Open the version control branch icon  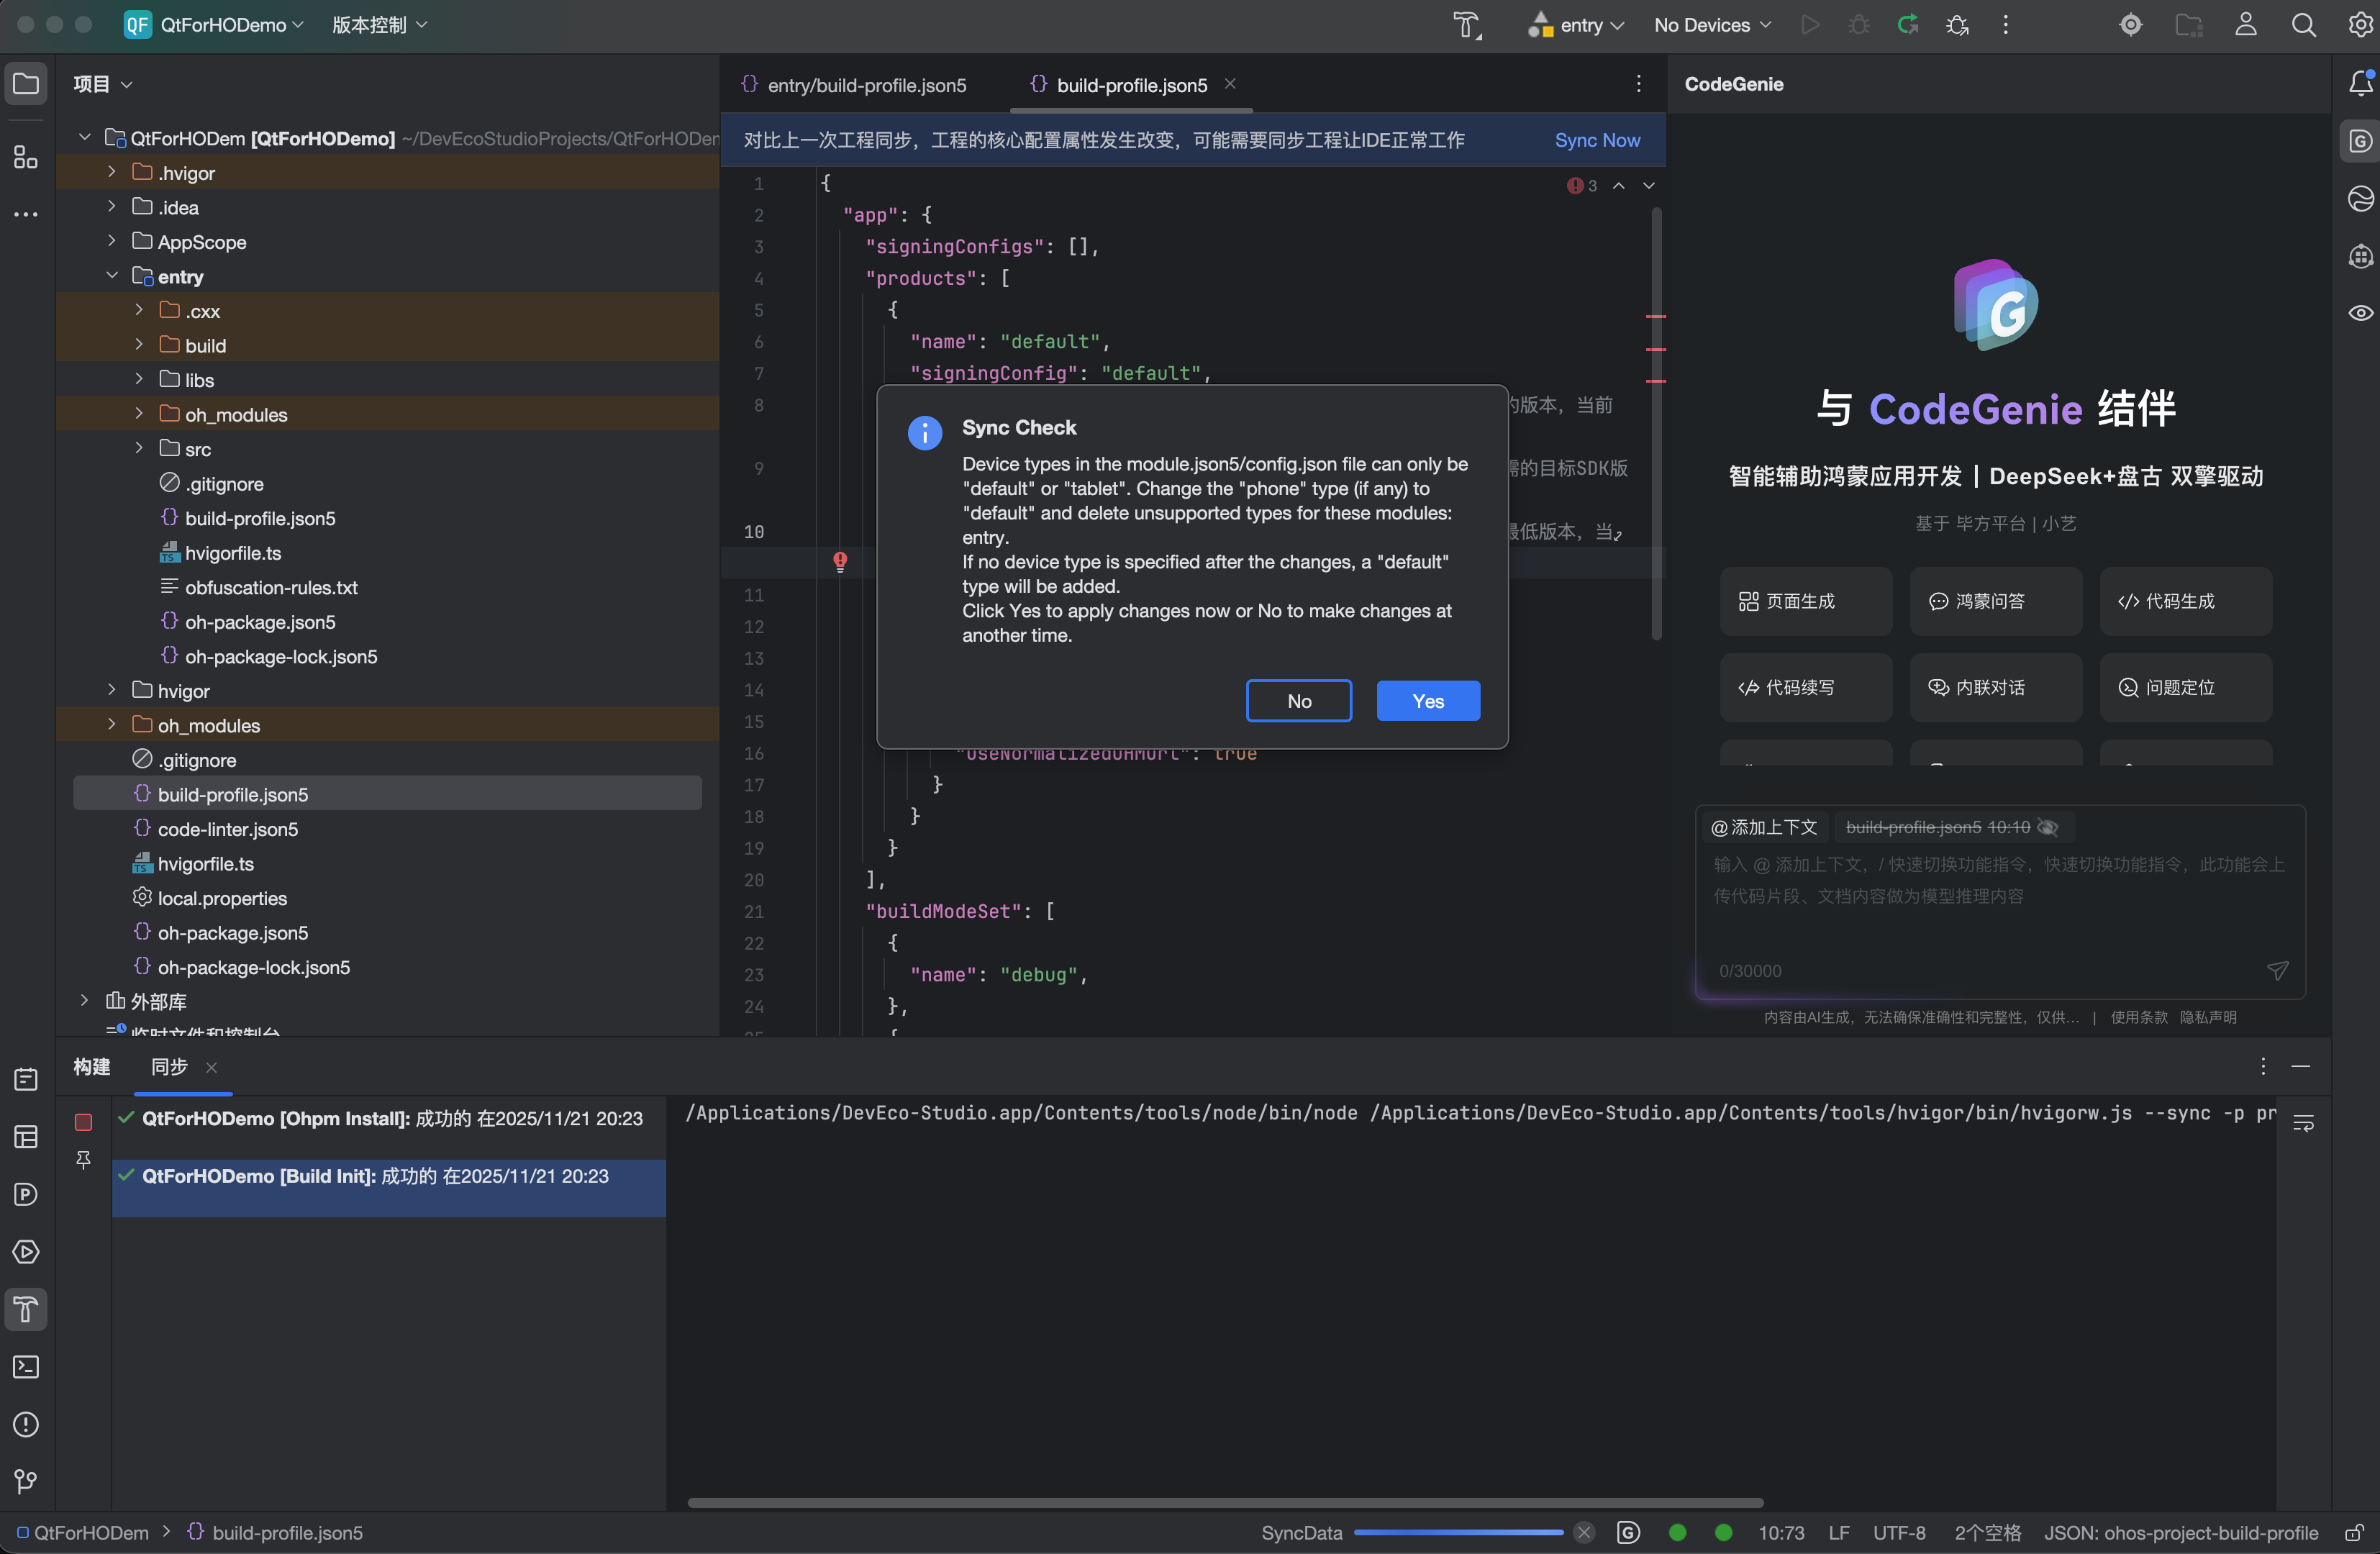26,1482
